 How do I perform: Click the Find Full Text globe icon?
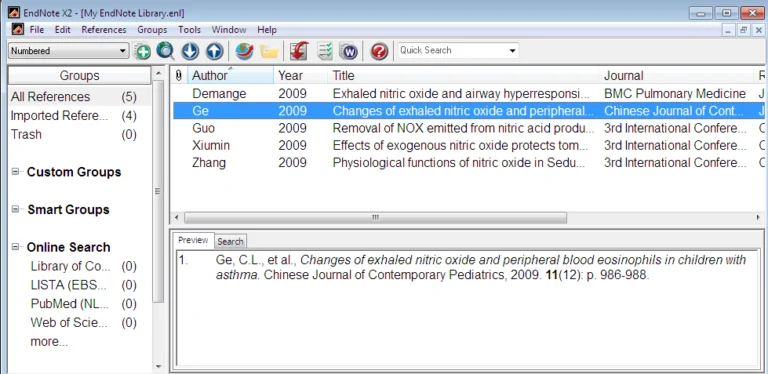tap(244, 51)
